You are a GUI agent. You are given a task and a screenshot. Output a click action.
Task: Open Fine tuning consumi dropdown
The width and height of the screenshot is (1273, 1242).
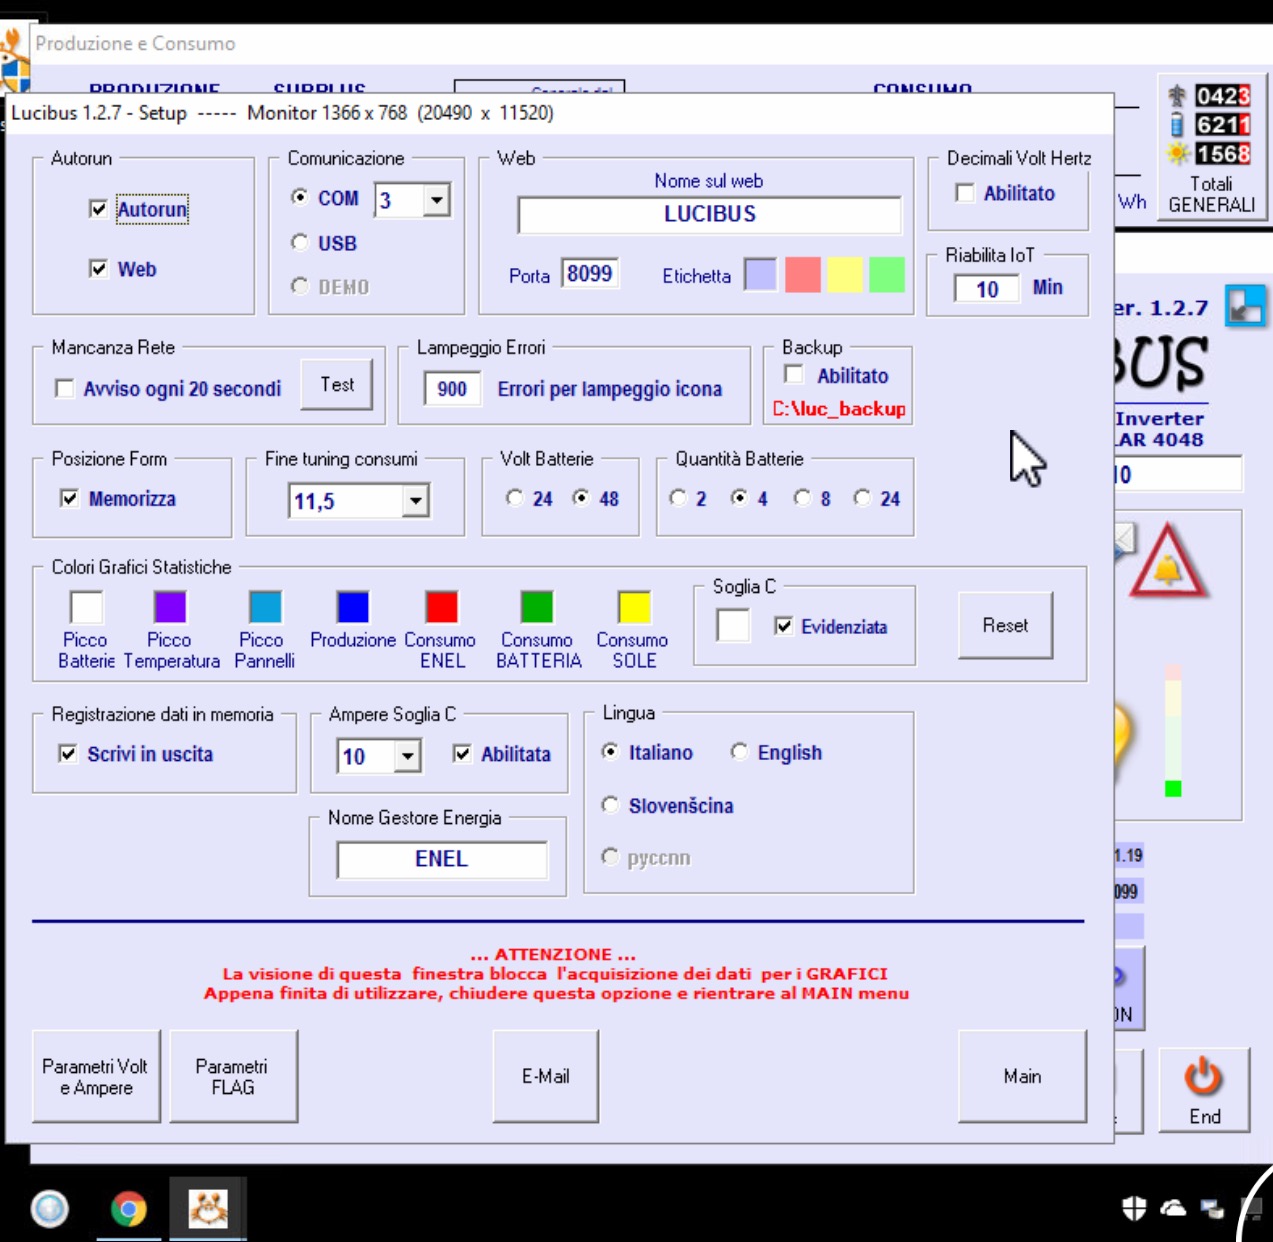point(415,501)
